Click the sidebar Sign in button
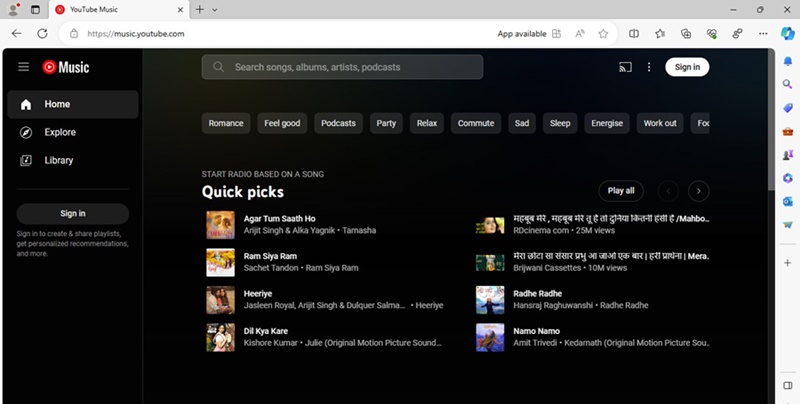The image size is (800, 404). tap(73, 214)
